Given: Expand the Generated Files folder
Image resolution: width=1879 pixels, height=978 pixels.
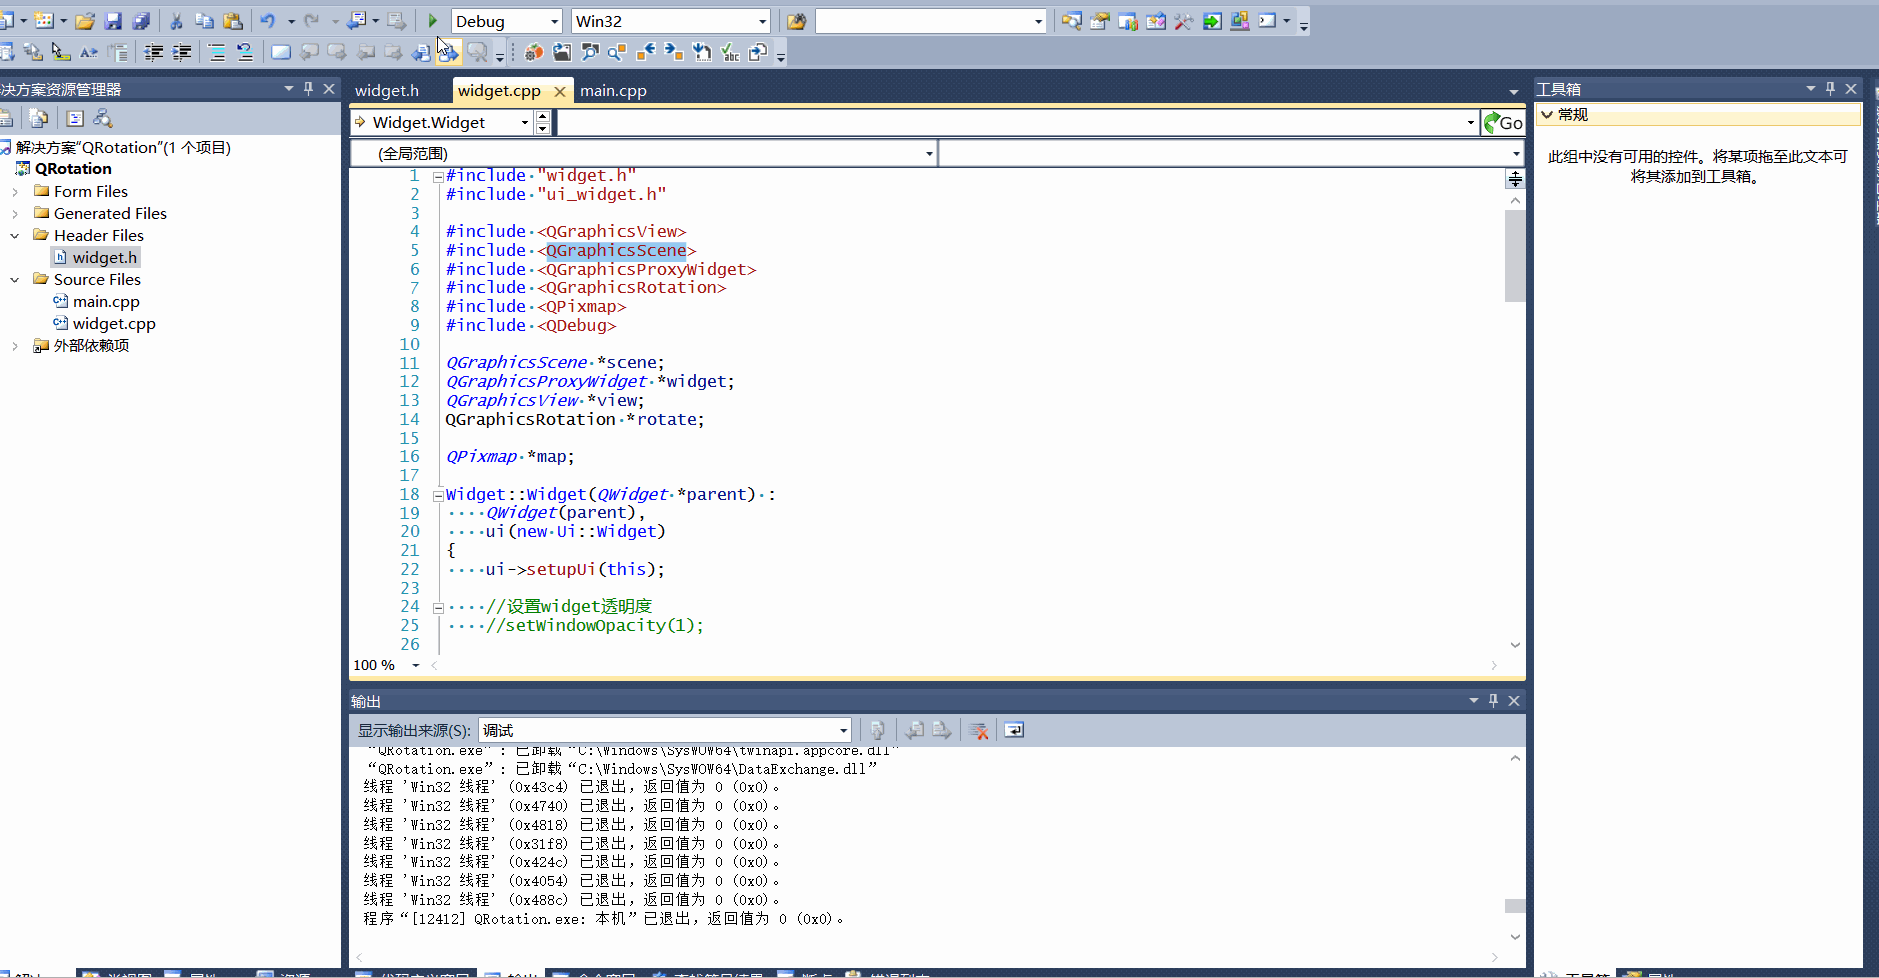Looking at the screenshot, I should point(15,213).
